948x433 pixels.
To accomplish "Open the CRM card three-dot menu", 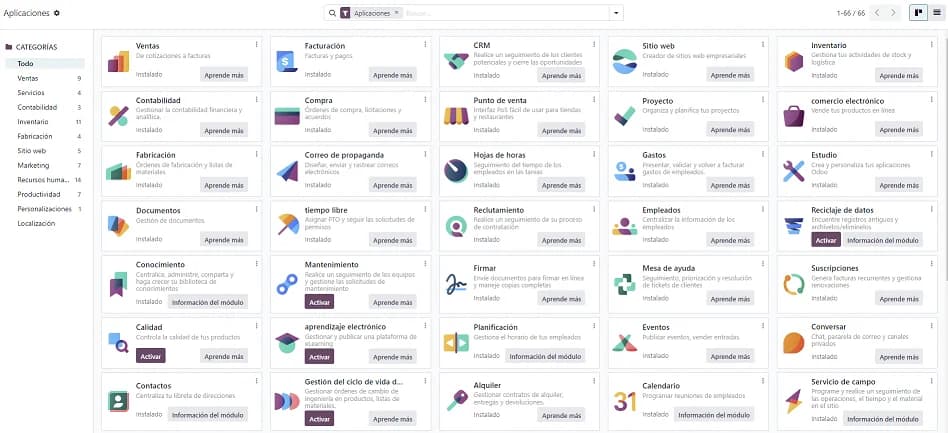I will 594,44.
